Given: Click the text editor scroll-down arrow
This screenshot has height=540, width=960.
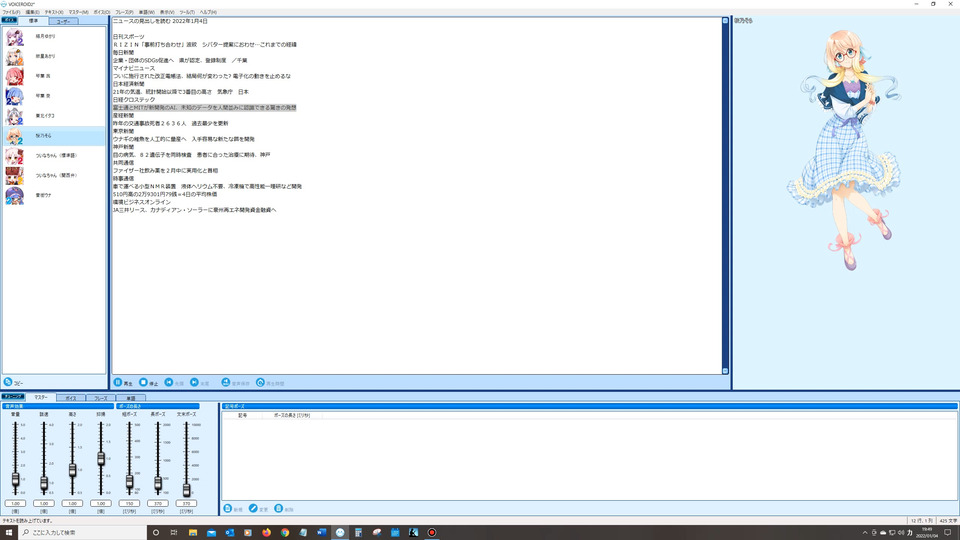Looking at the screenshot, I should point(726,370).
